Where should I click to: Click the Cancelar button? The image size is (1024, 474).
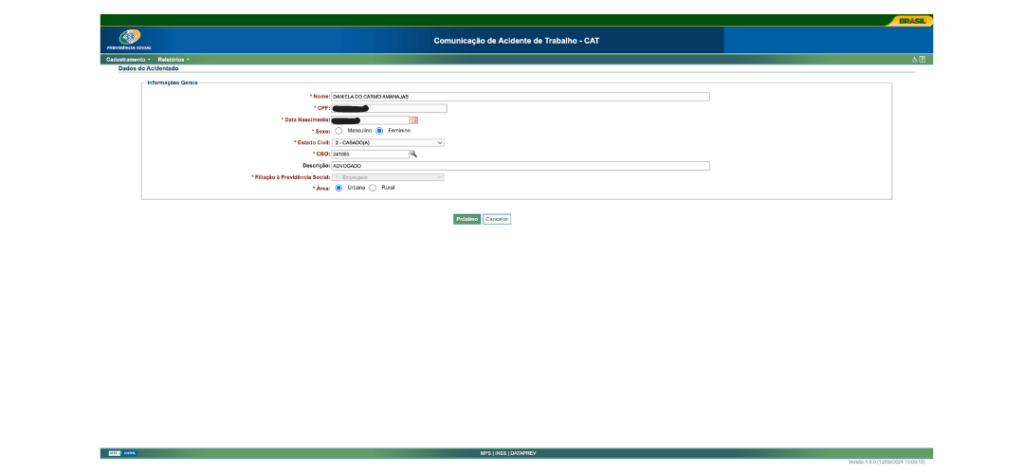[497, 219]
